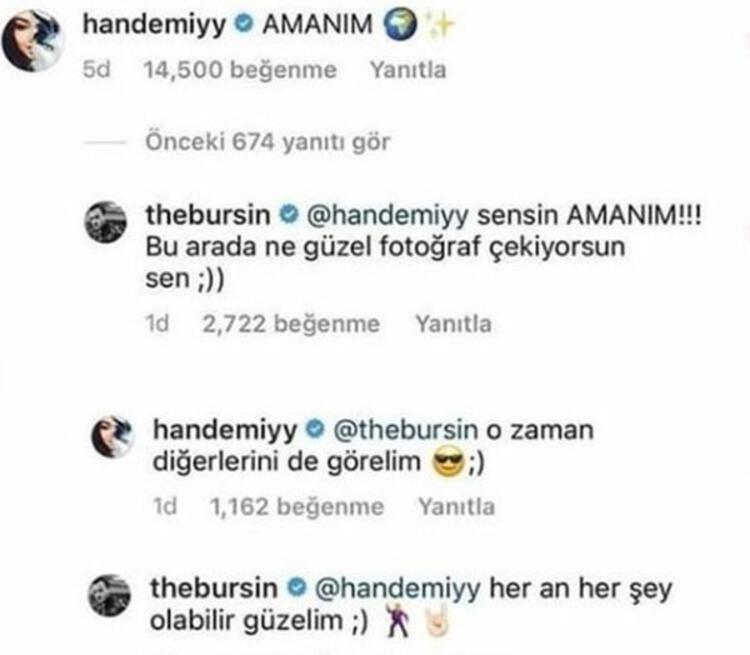Click Yanıtla under 'diğerlerini de görelim' reply
Image resolution: width=750 pixels, height=655 pixels.
point(457,507)
